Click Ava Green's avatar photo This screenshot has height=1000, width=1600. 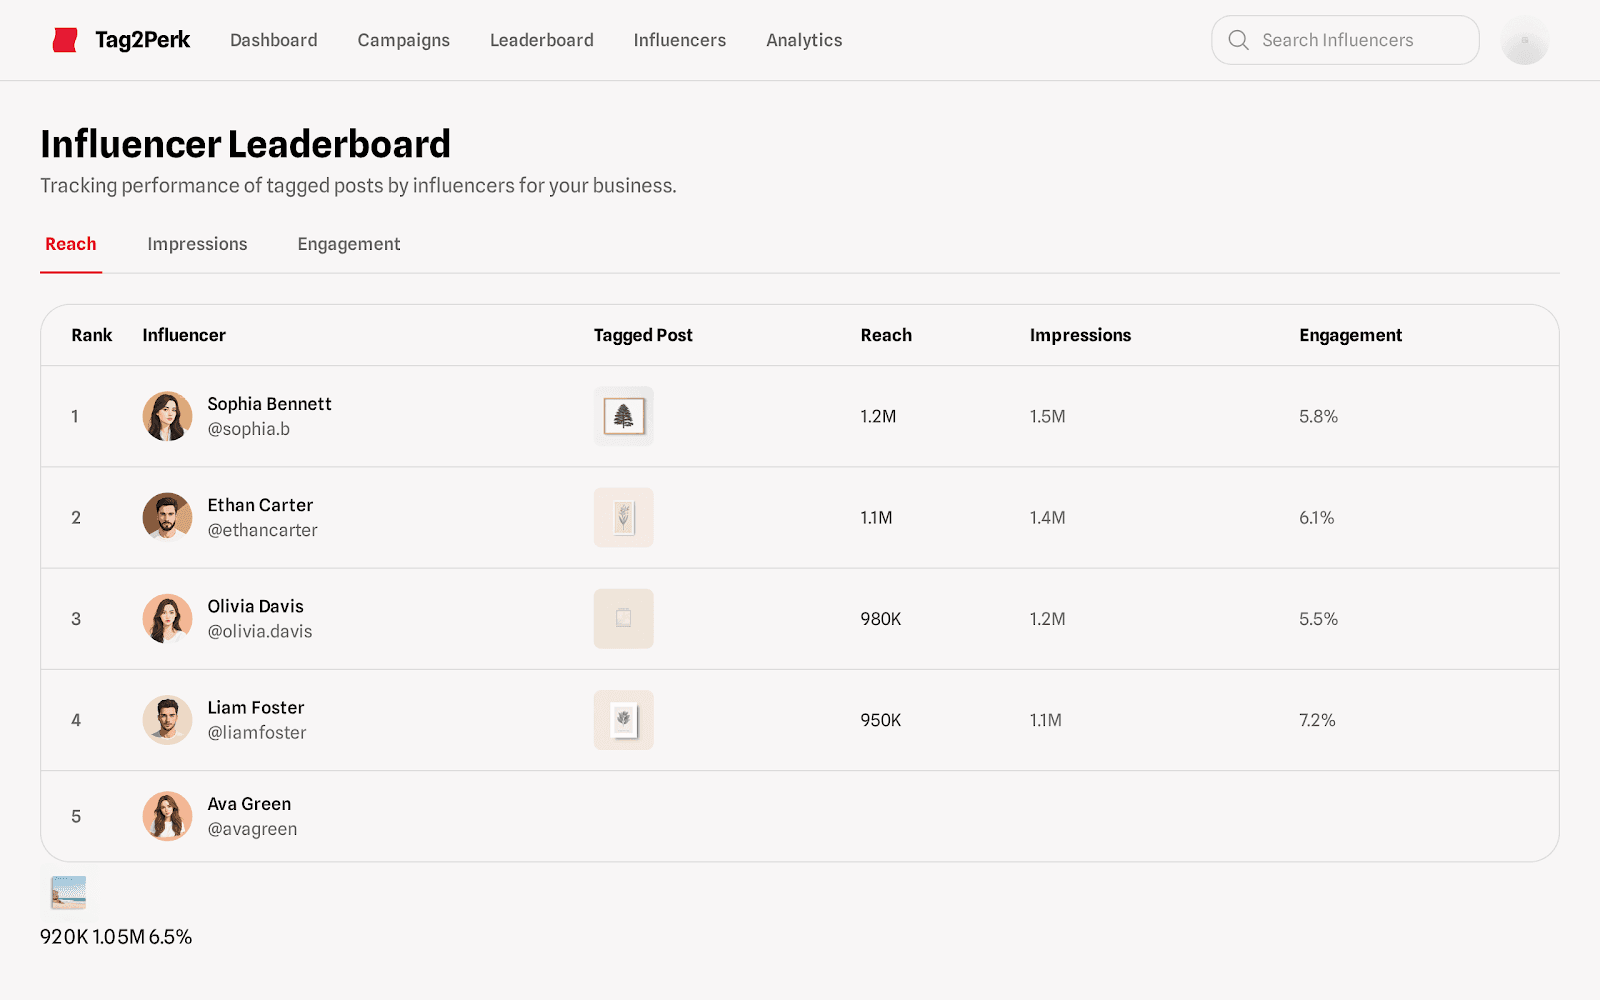(167, 816)
